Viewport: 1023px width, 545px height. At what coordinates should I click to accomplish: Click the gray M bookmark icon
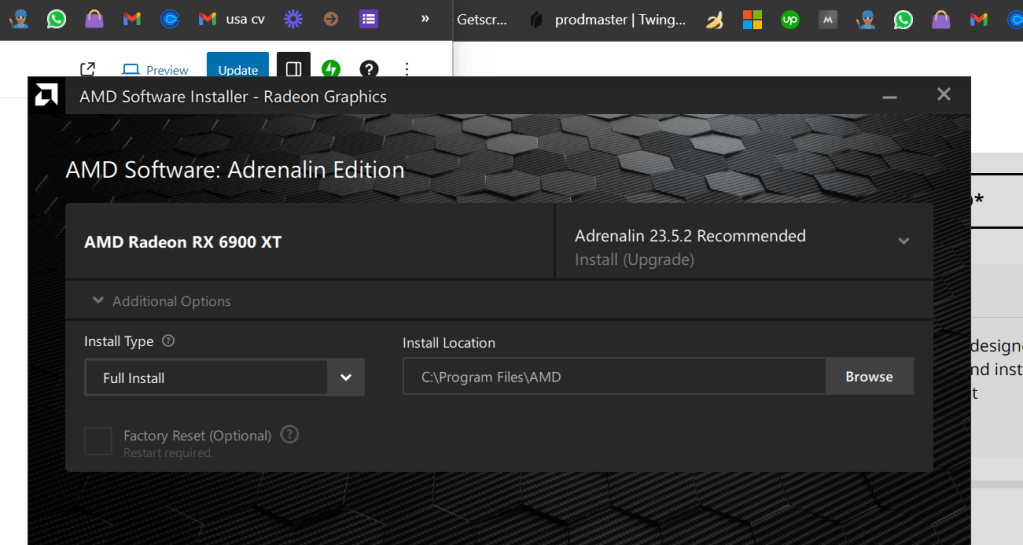[828, 20]
